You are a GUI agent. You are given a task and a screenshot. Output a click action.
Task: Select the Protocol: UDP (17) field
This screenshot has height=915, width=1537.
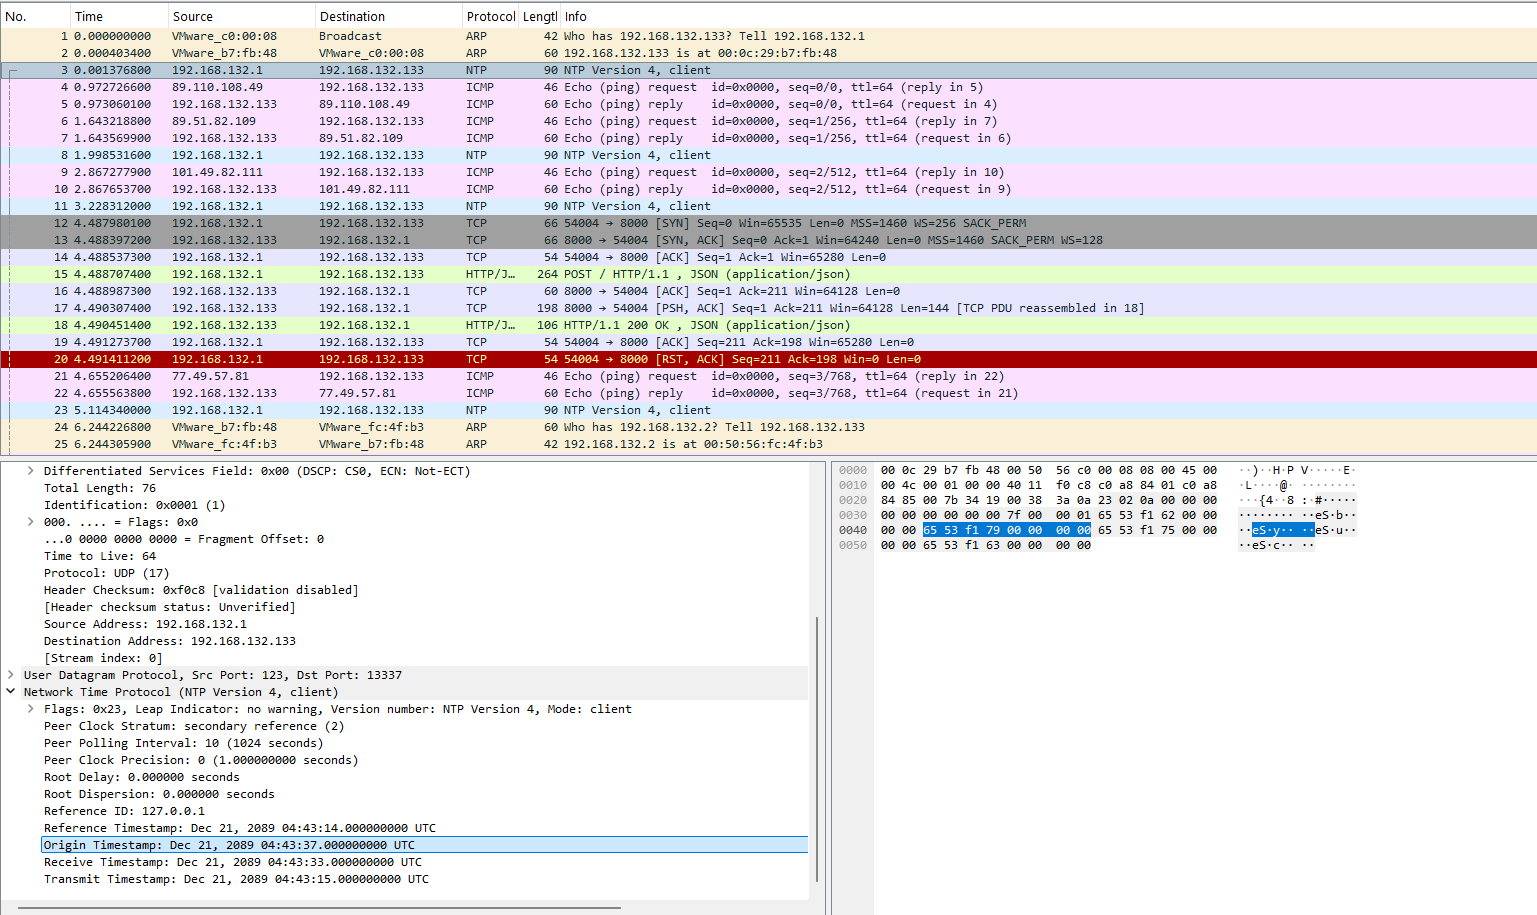pos(107,573)
